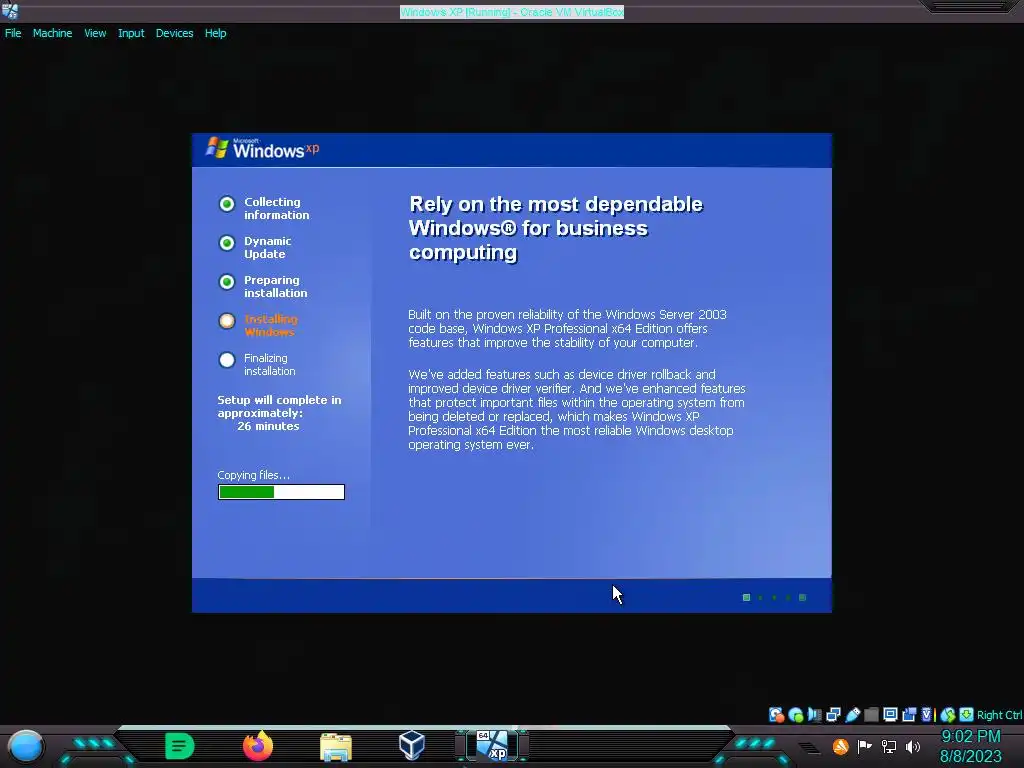Click the shared folders status icon

(x=871, y=715)
